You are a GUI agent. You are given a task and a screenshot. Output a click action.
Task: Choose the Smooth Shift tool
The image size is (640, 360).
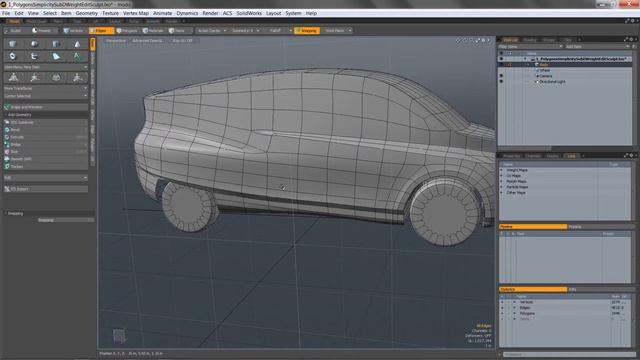pyautogui.click(x=46, y=159)
